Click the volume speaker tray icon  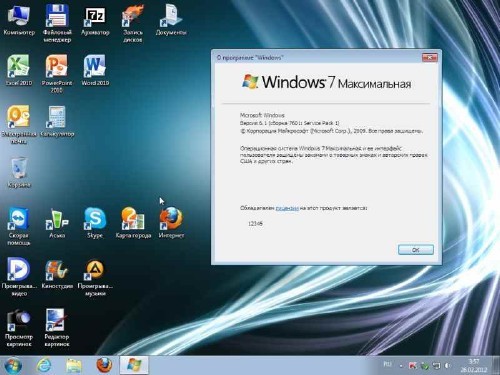point(448,366)
